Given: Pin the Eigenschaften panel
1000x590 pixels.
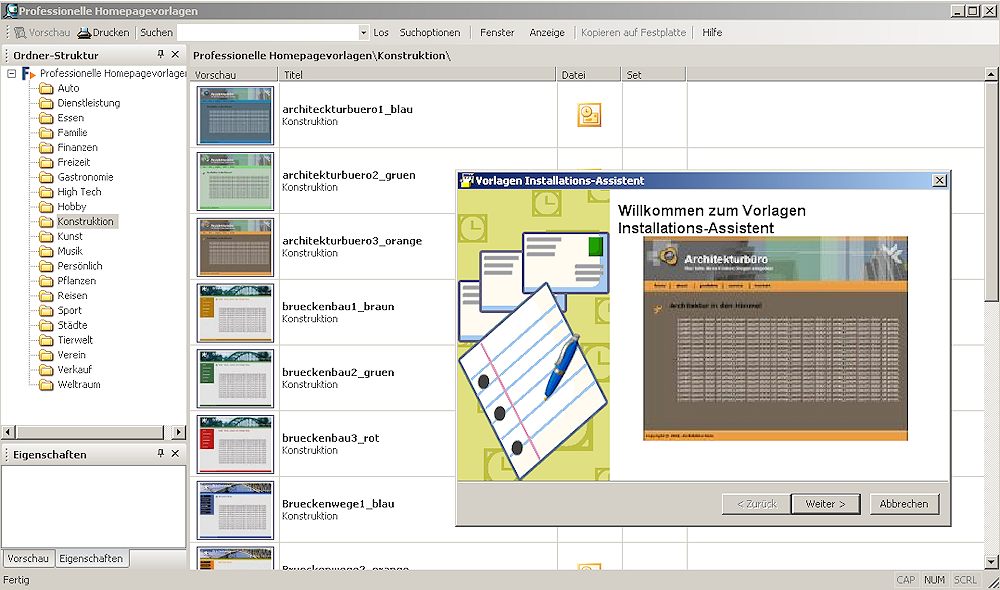Looking at the screenshot, I should coord(161,454).
